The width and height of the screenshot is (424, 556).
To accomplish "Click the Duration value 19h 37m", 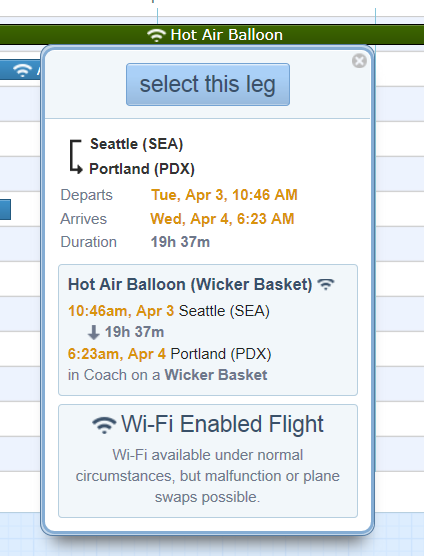I will pos(180,242).
